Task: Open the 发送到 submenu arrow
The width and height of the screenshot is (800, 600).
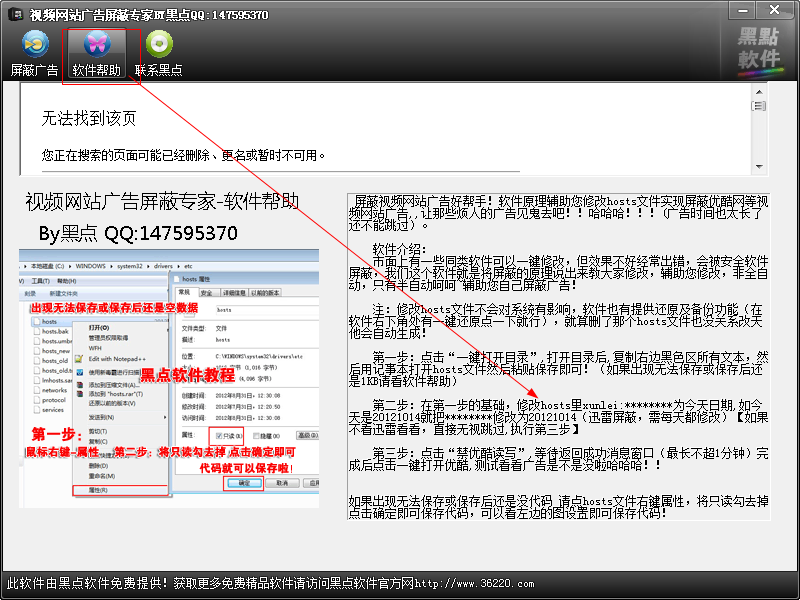Action: tap(165, 418)
